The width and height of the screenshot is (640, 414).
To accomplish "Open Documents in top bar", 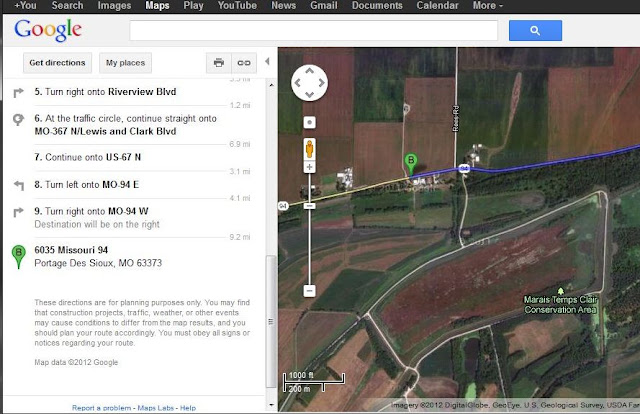I will pos(377,5).
